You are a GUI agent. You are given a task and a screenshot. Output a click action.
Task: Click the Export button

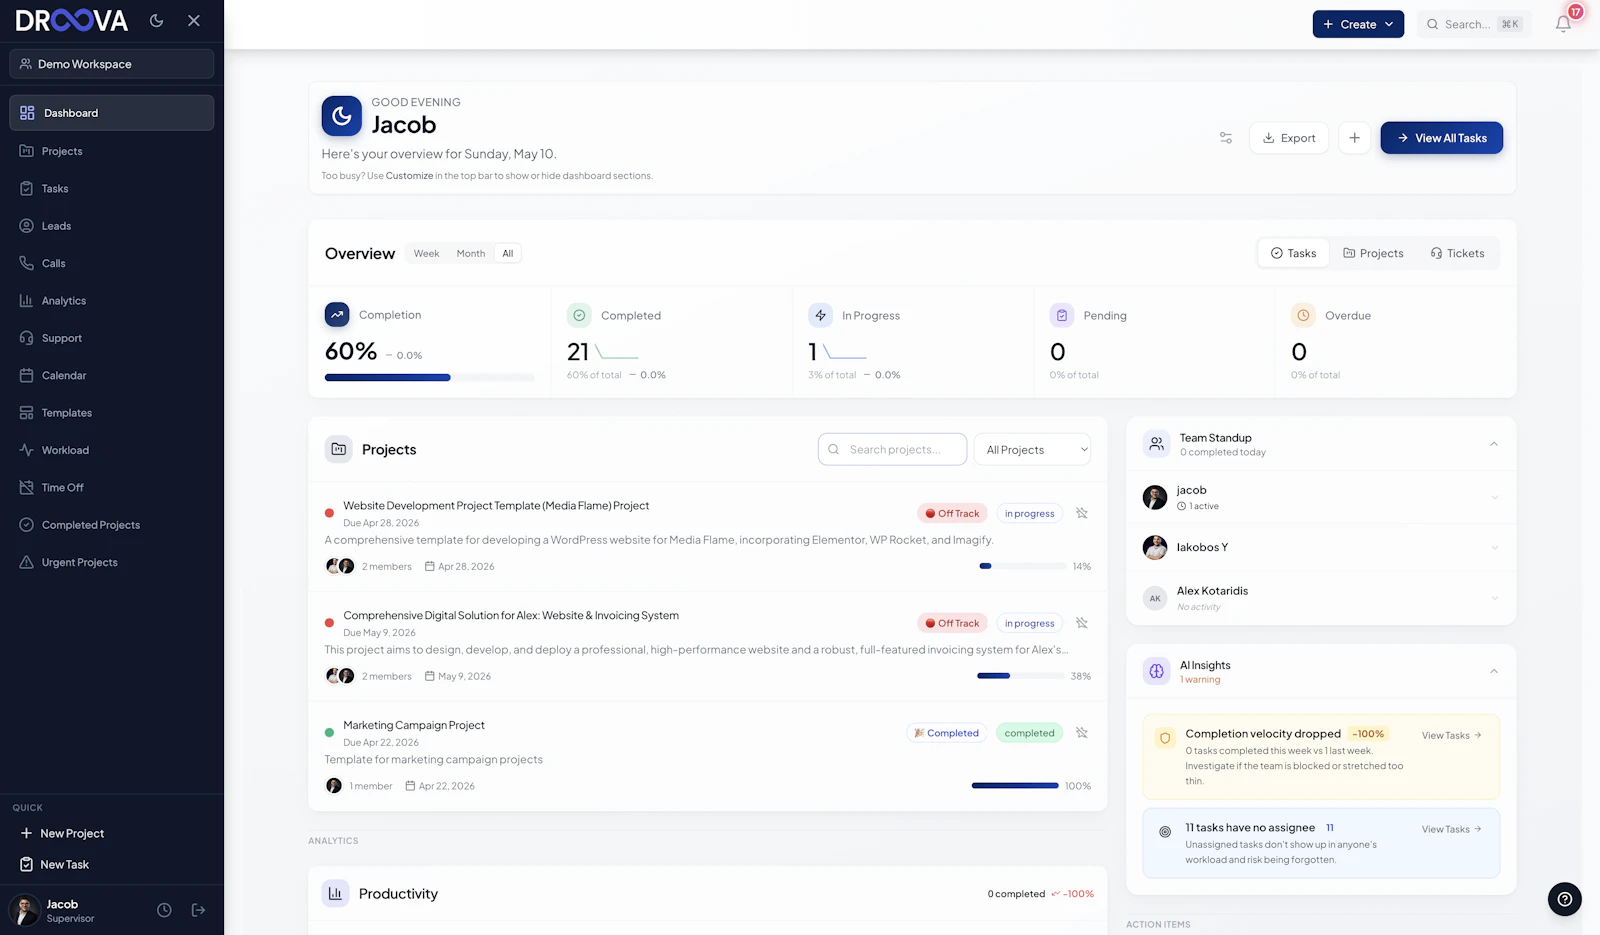pyautogui.click(x=1289, y=138)
